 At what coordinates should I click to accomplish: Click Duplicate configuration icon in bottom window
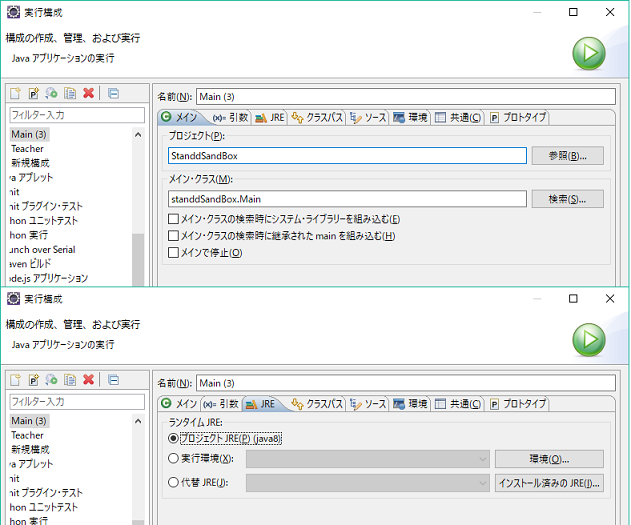coord(70,380)
